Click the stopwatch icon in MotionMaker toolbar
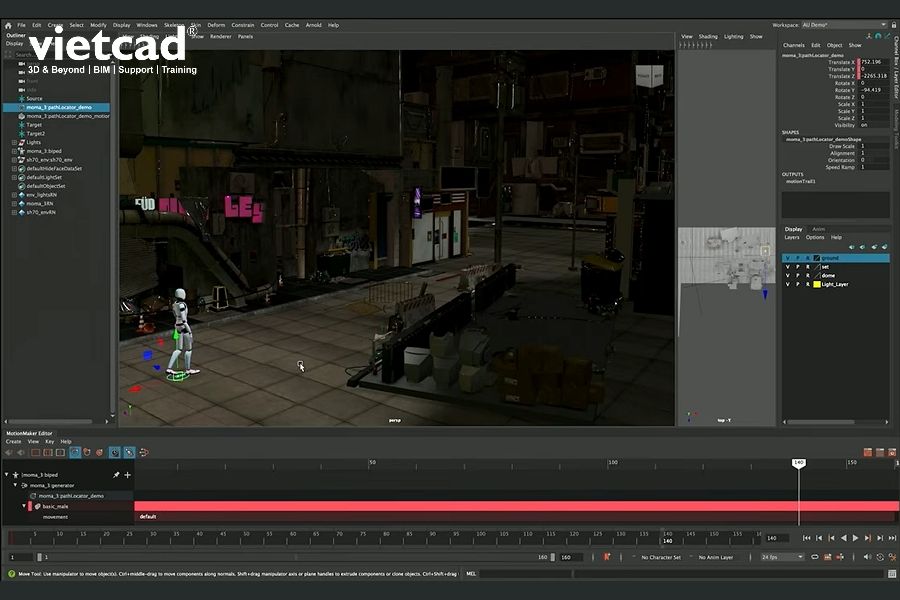 point(115,452)
